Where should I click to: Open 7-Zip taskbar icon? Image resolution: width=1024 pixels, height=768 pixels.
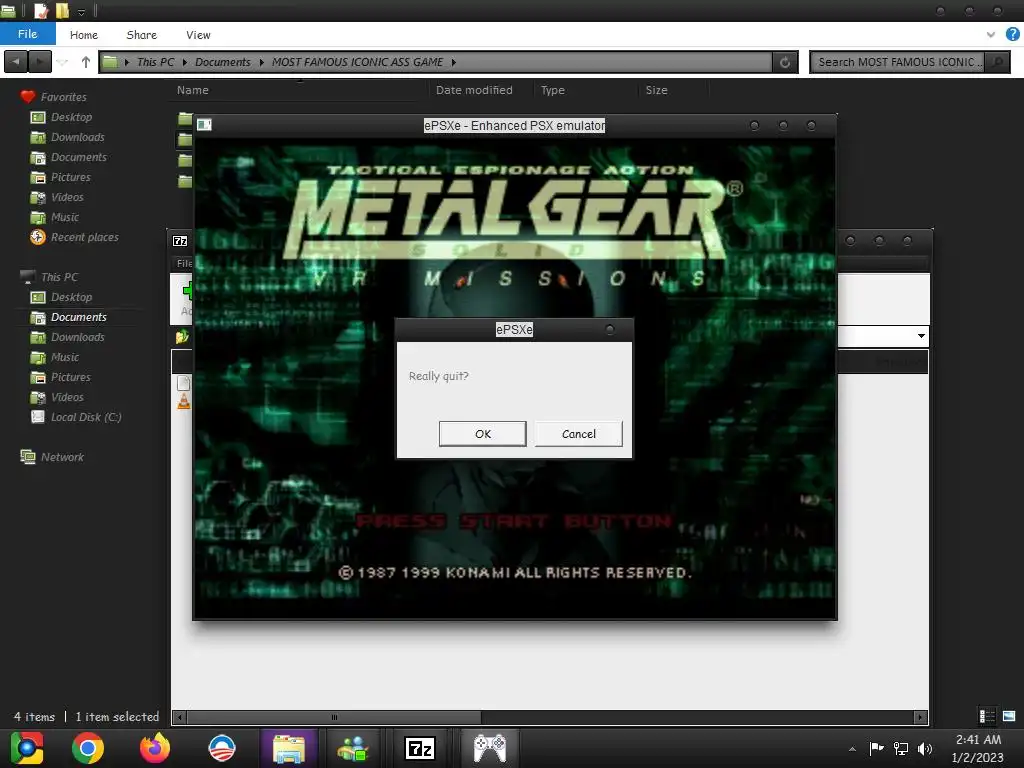[x=419, y=748]
